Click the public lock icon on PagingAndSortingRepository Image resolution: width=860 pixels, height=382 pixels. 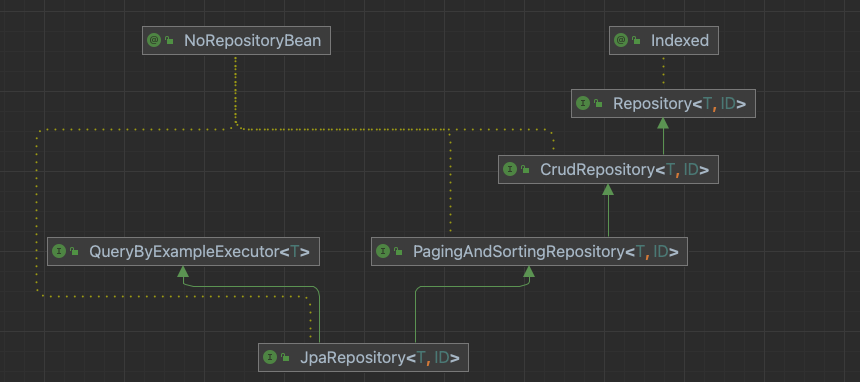click(x=398, y=251)
